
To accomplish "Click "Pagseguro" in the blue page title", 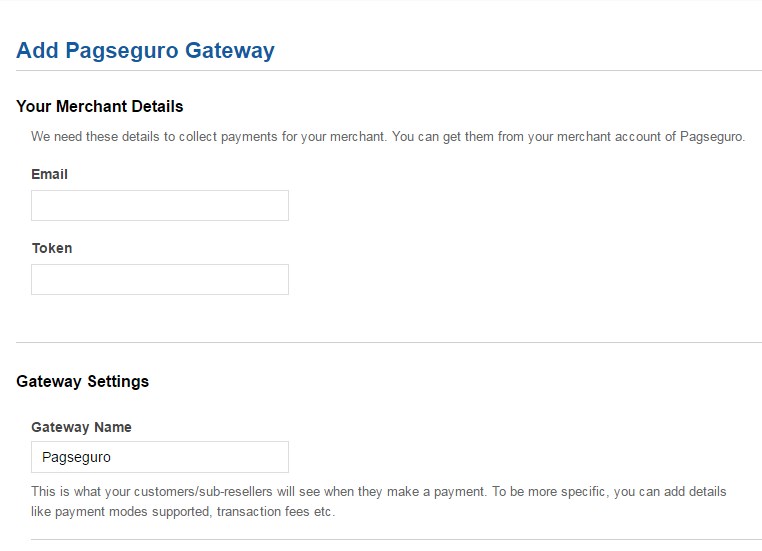I will tap(122, 50).
